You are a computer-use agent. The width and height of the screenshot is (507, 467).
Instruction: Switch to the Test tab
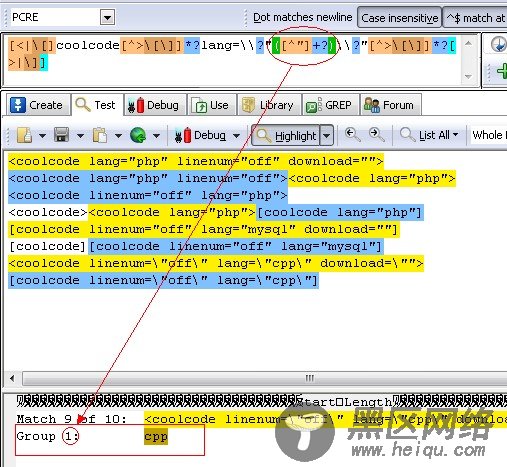coord(97,105)
